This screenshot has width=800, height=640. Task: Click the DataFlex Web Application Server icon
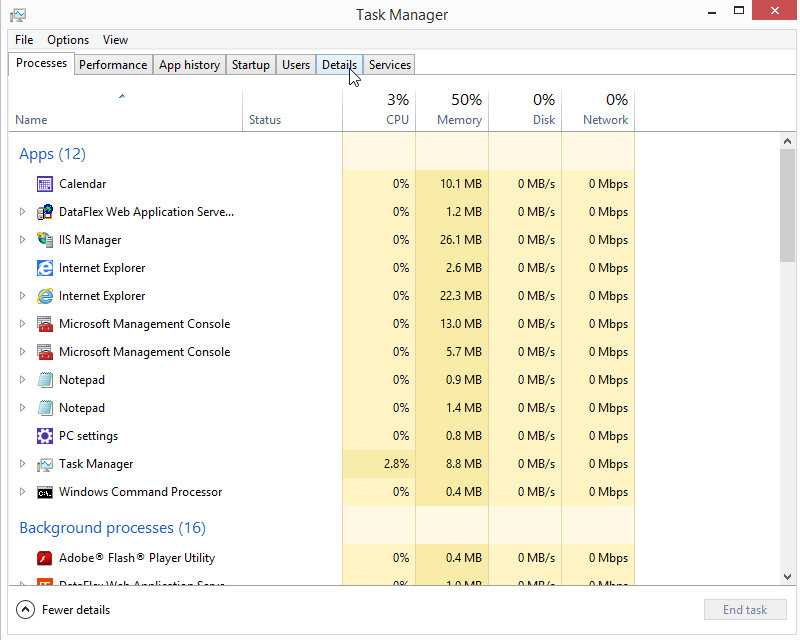click(x=45, y=212)
